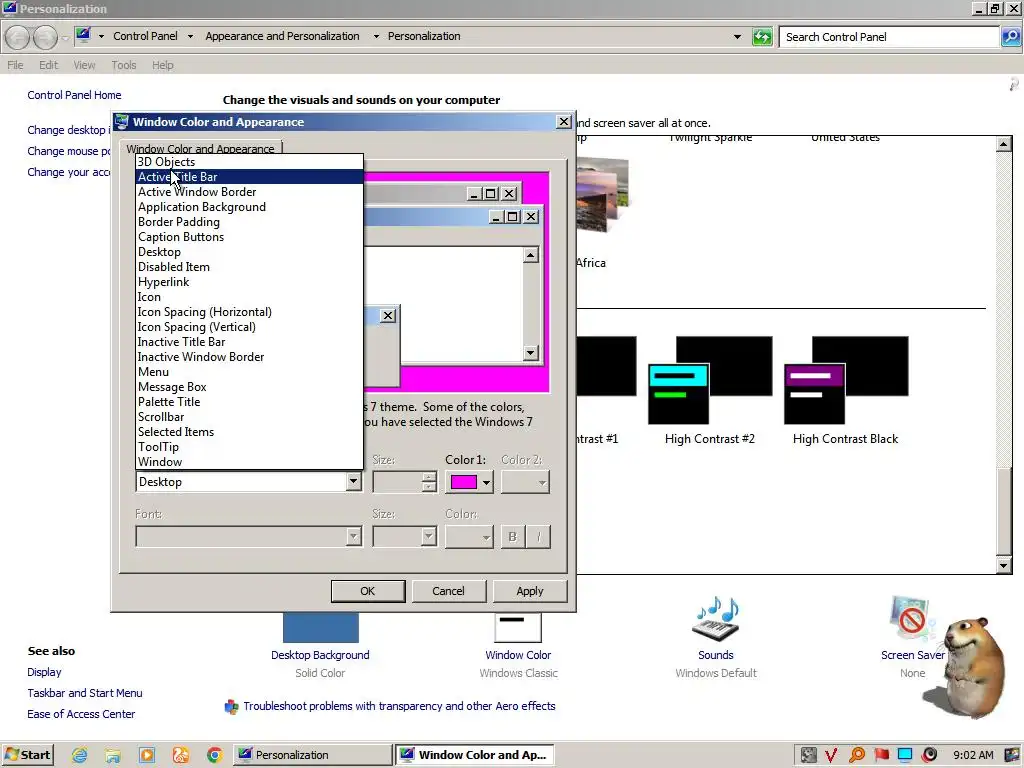
Task: Click Apply in the dialog
Action: [x=530, y=591]
